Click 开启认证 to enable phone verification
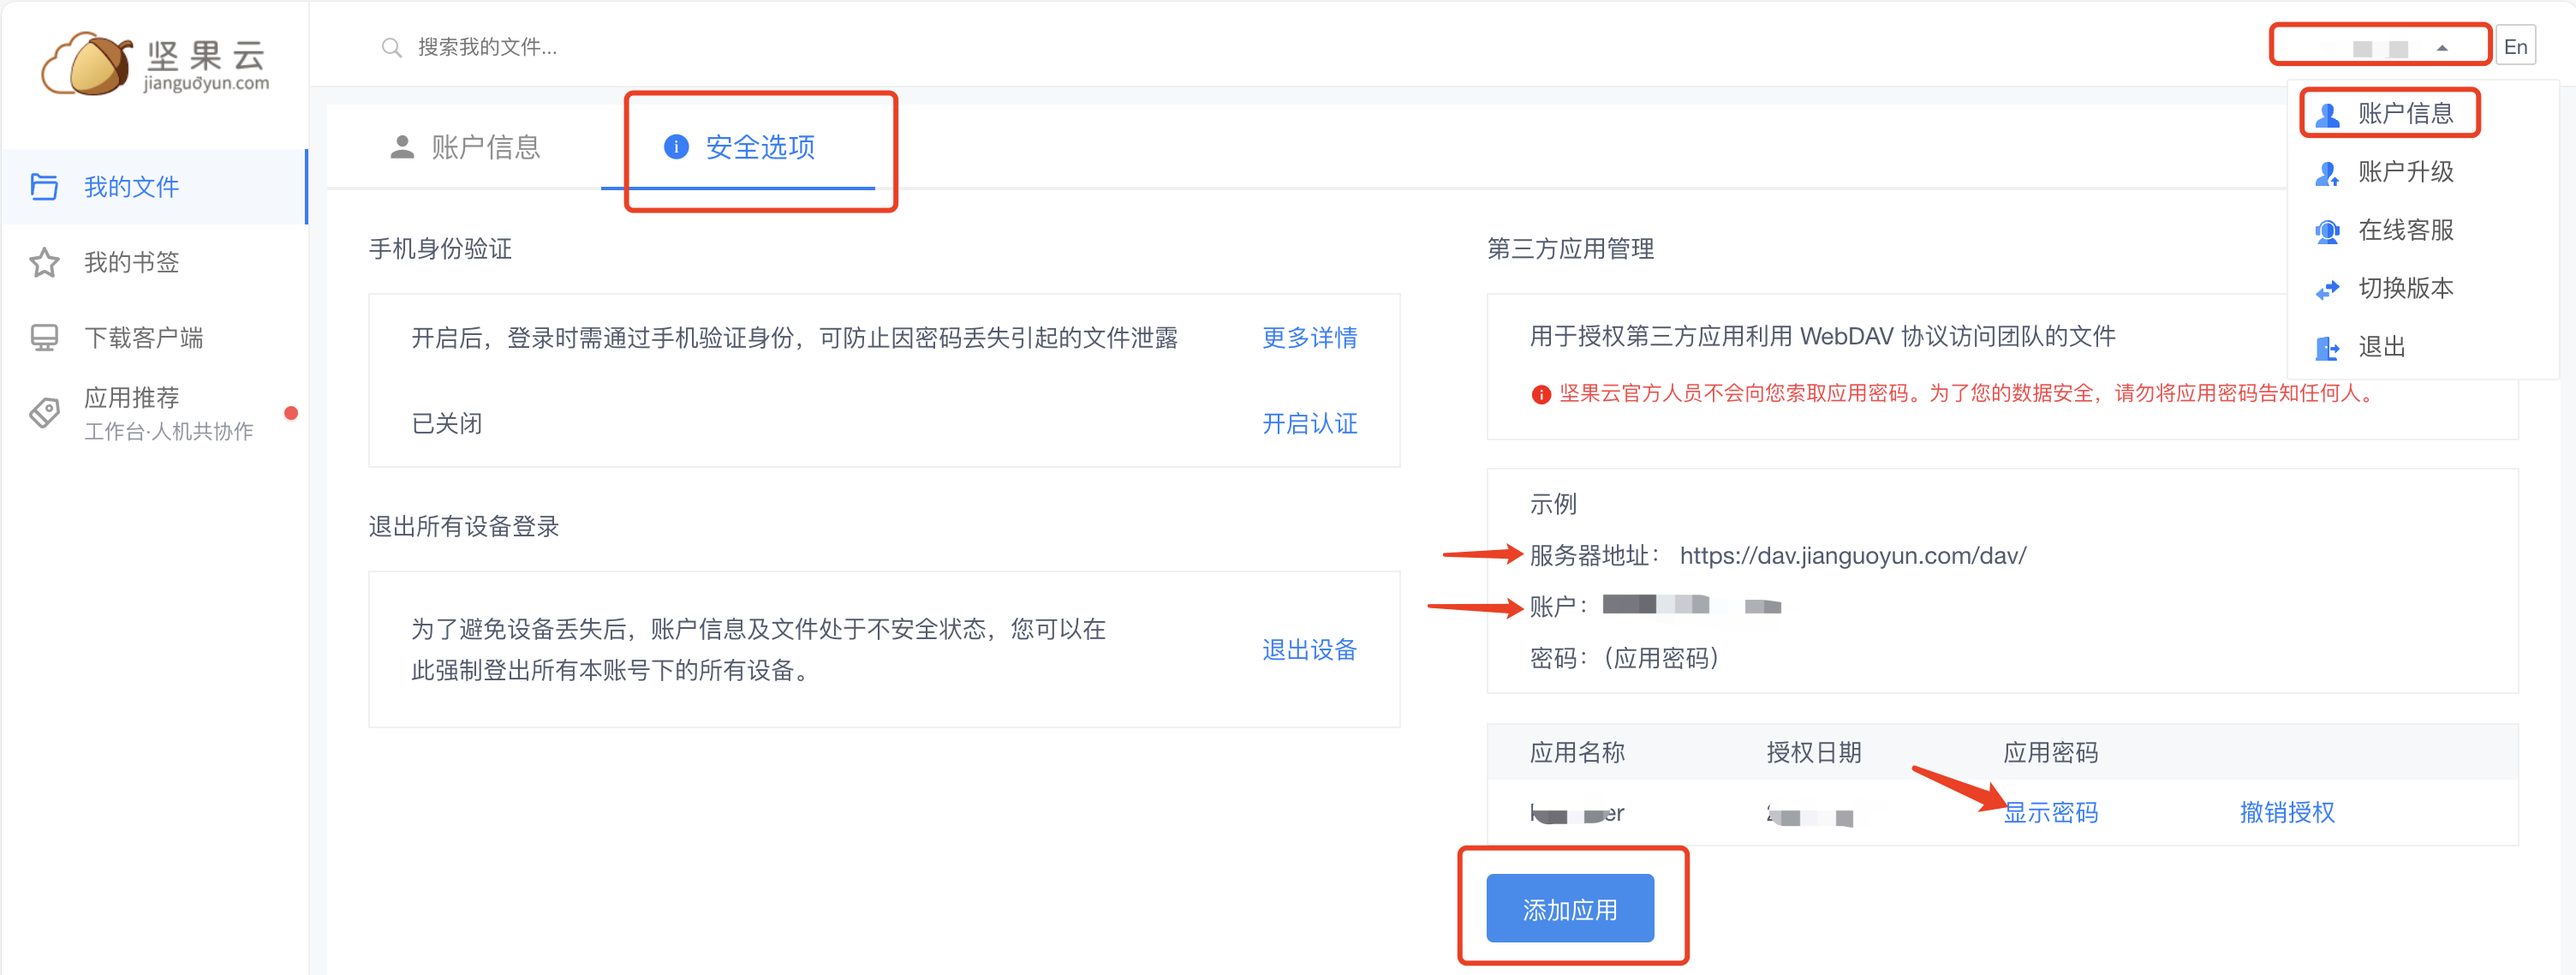This screenshot has height=975, width=2576. click(1309, 424)
